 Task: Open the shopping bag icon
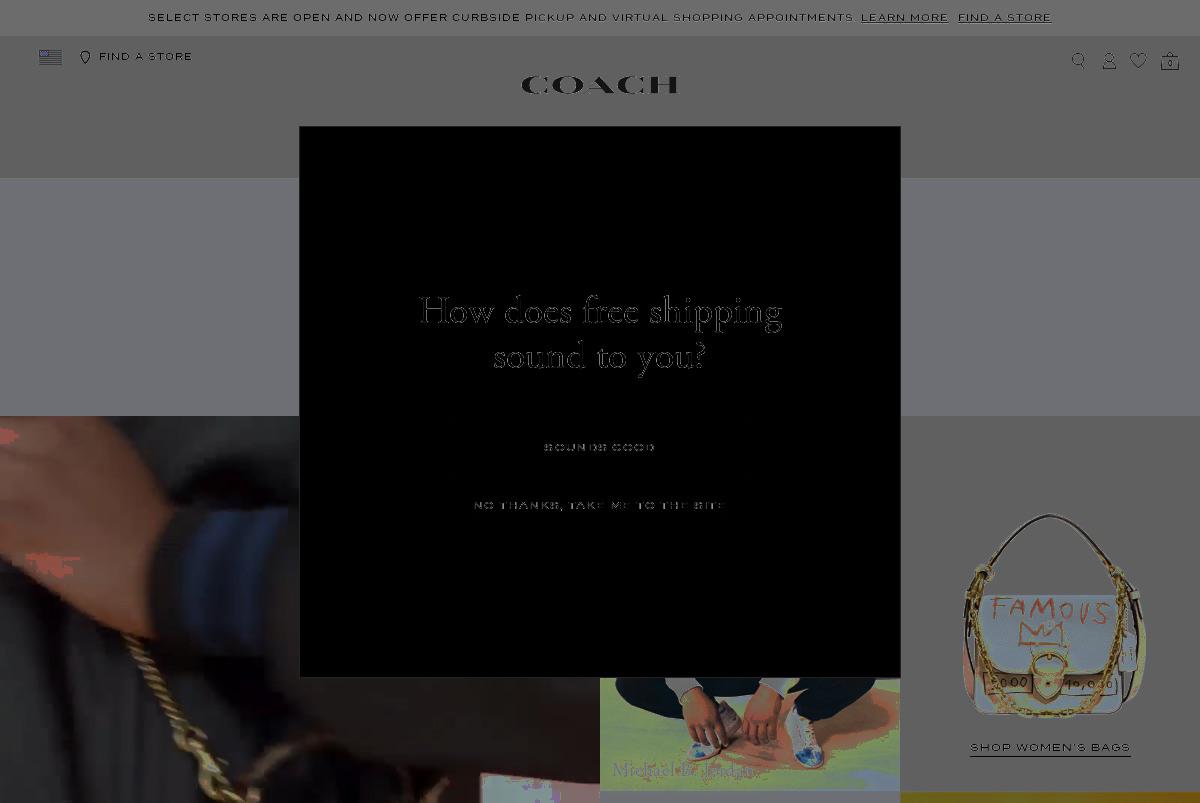pyautogui.click(x=1169, y=61)
